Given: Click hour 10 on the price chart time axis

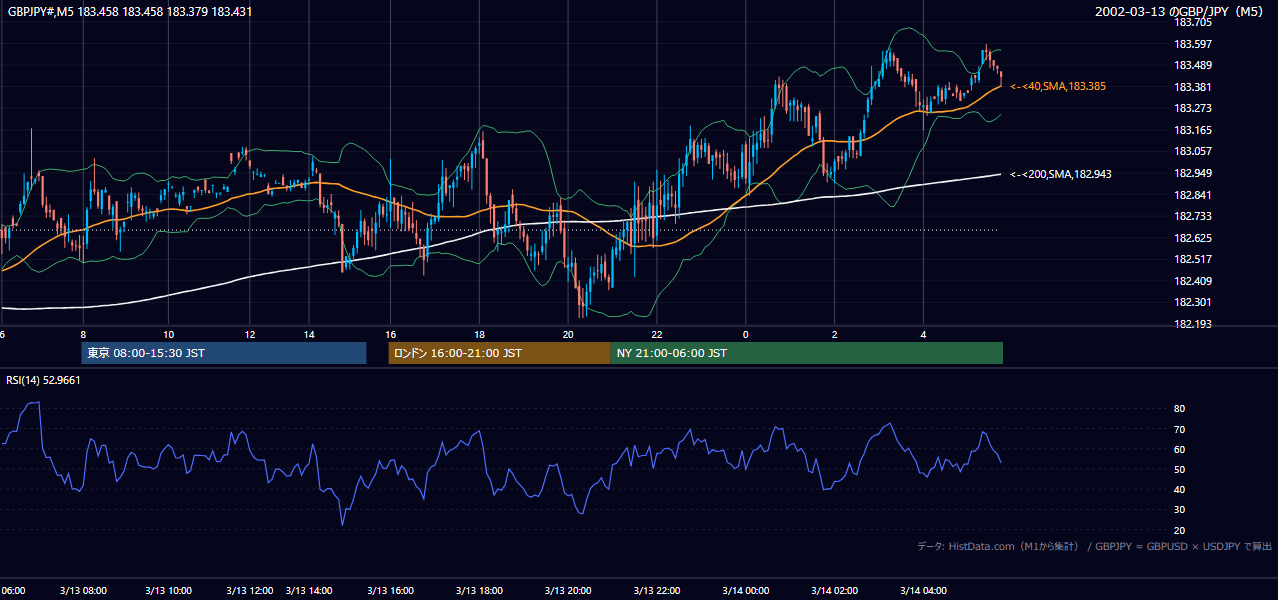Looking at the screenshot, I should click(x=168, y=335).
